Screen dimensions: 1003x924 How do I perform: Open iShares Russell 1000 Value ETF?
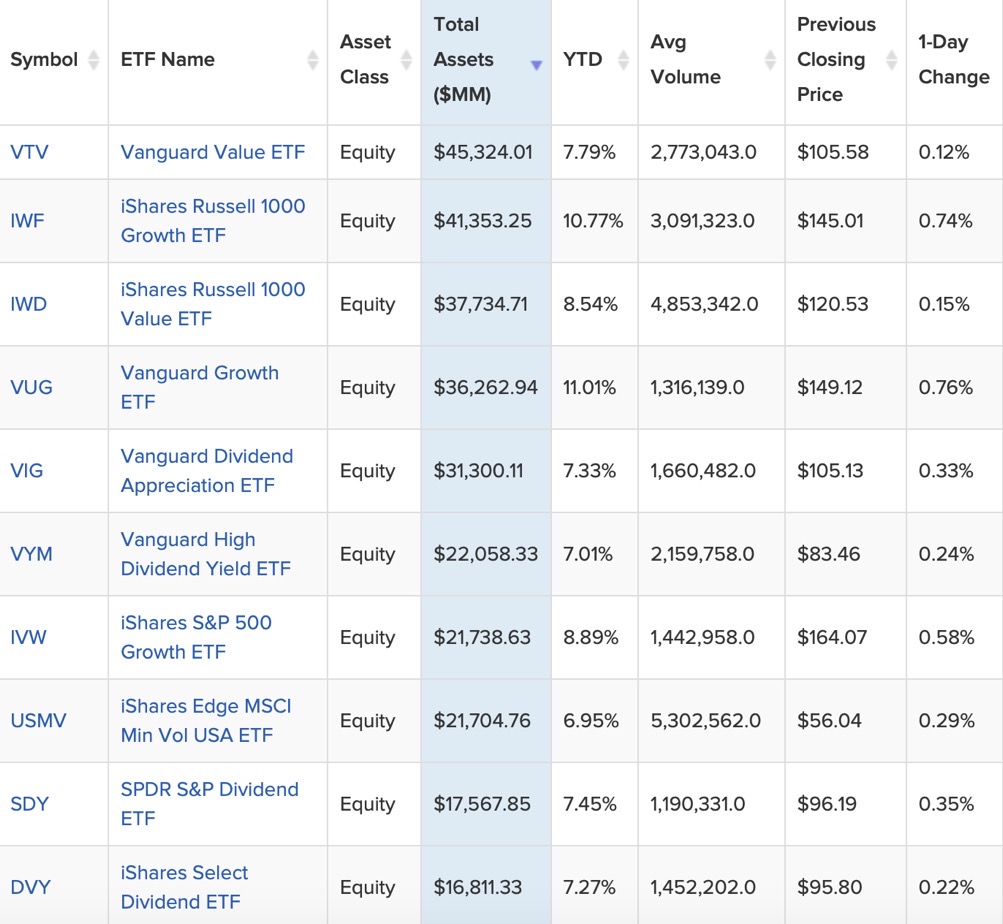pos(213,304)
